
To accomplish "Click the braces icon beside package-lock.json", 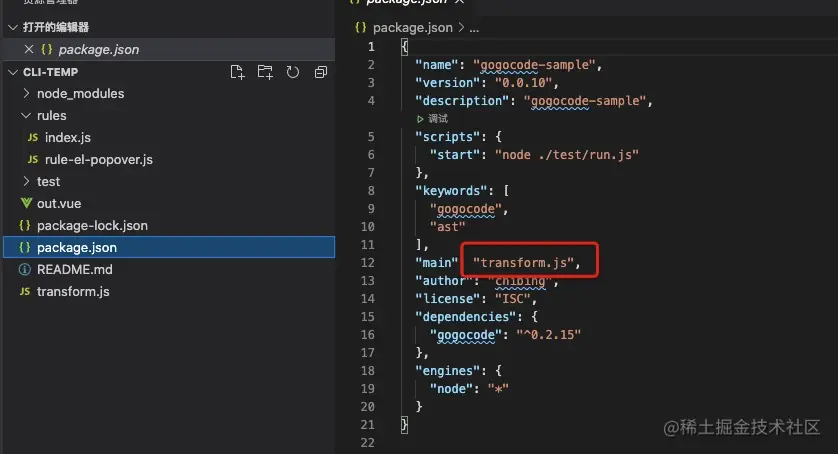I will [25, 226].
